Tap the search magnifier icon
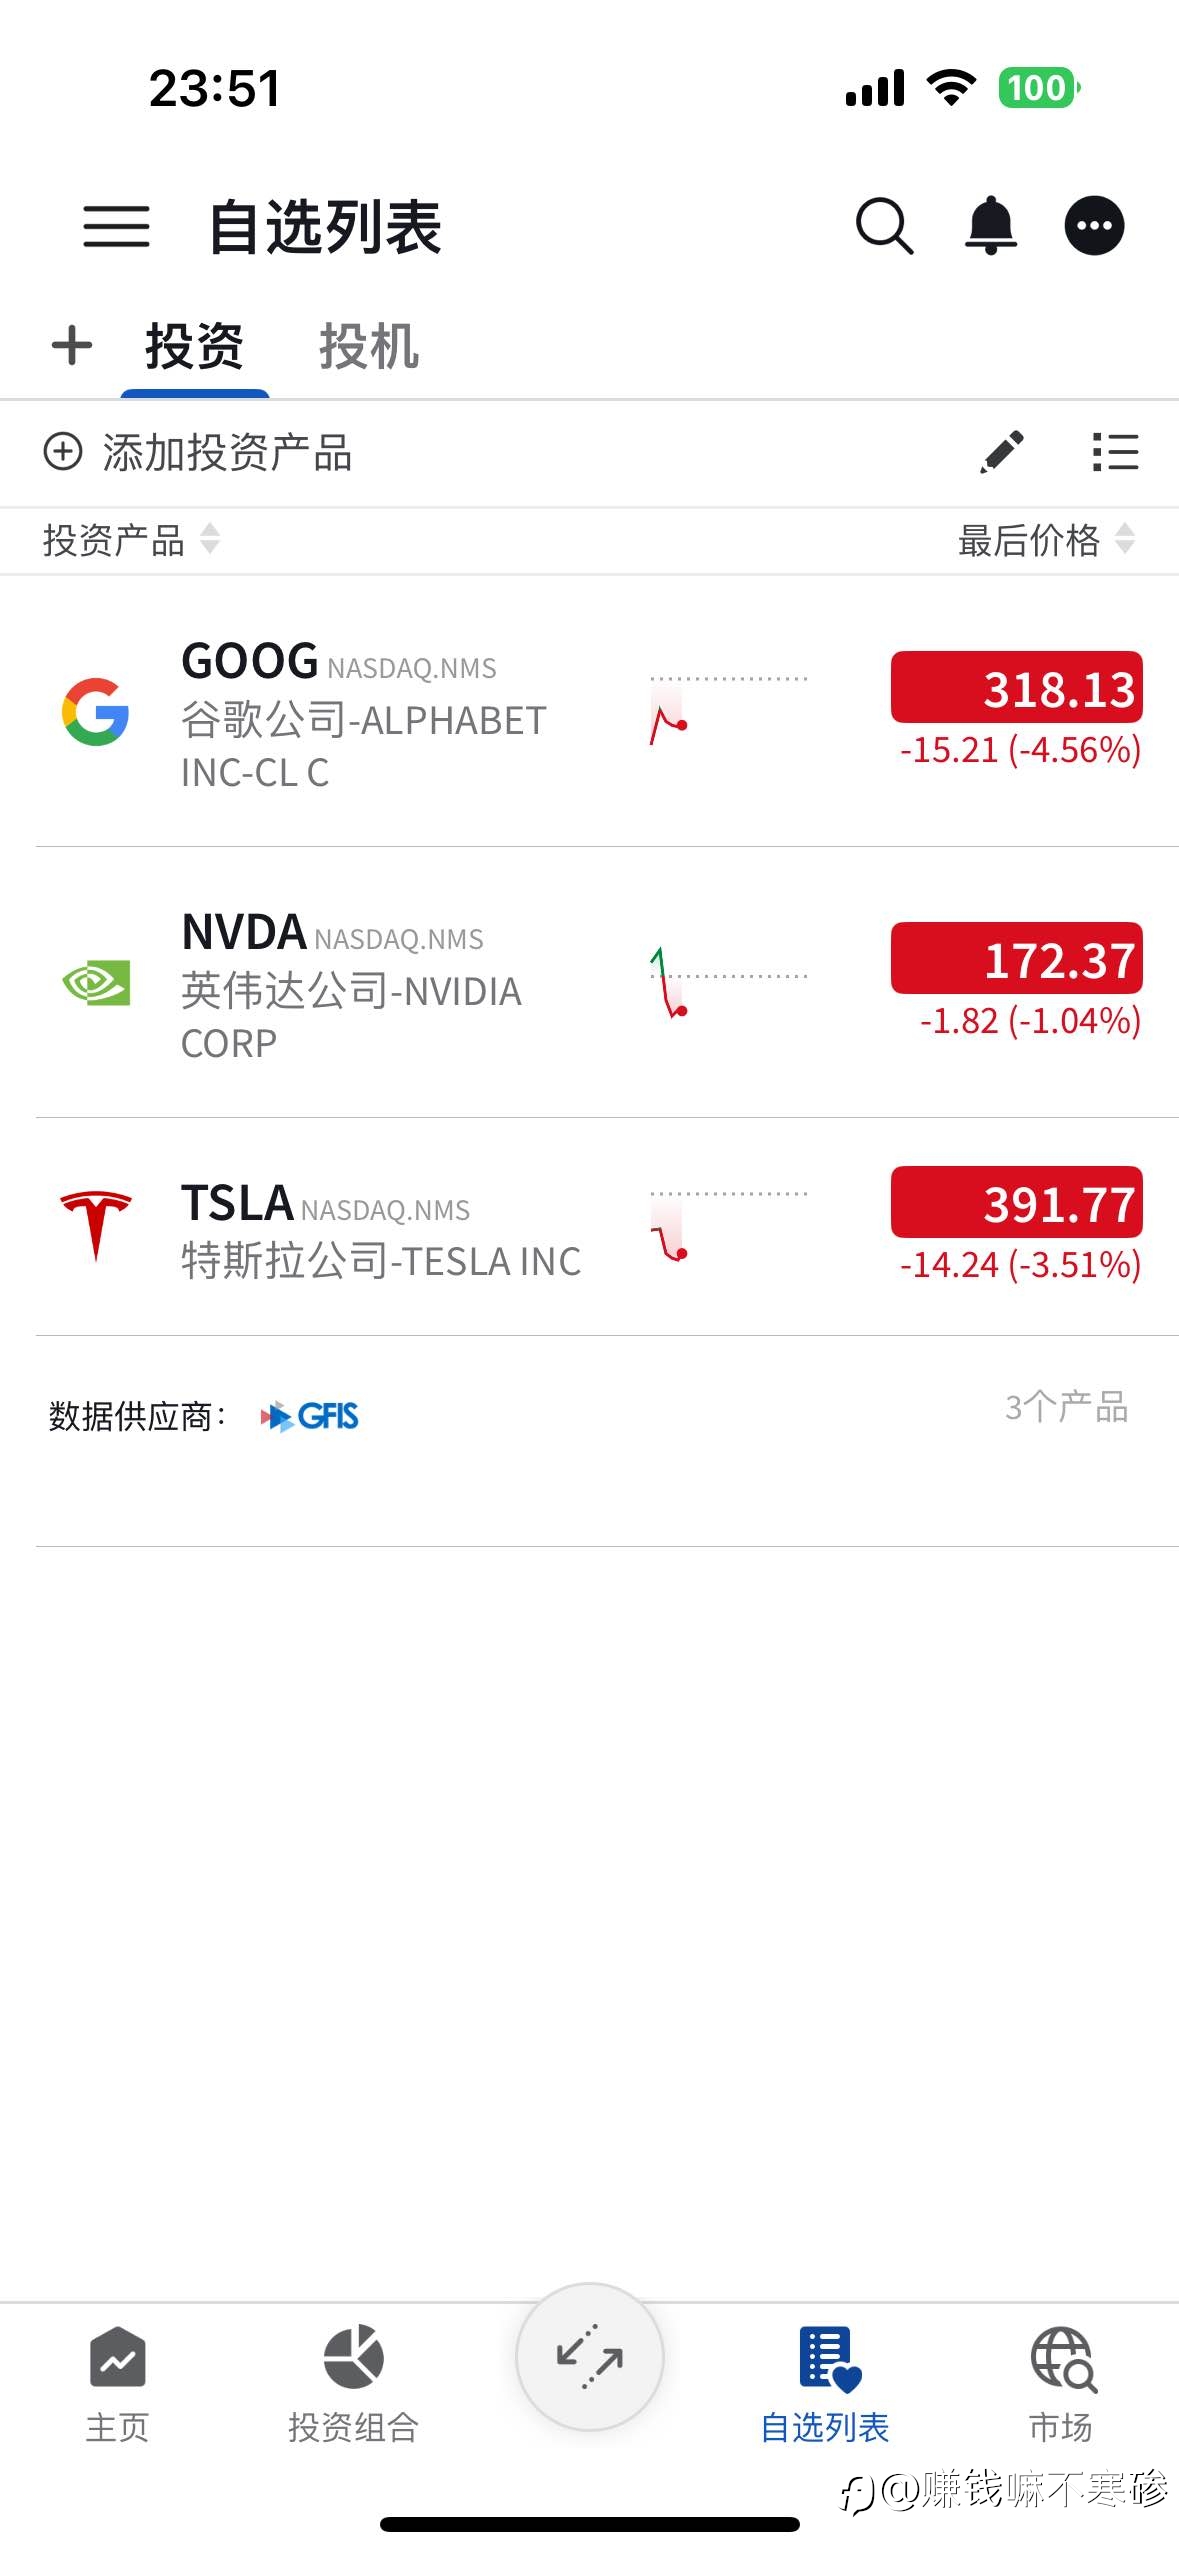Image resolution: width=1179 pixels, height=2556 pixels. (x=884, y=226)
